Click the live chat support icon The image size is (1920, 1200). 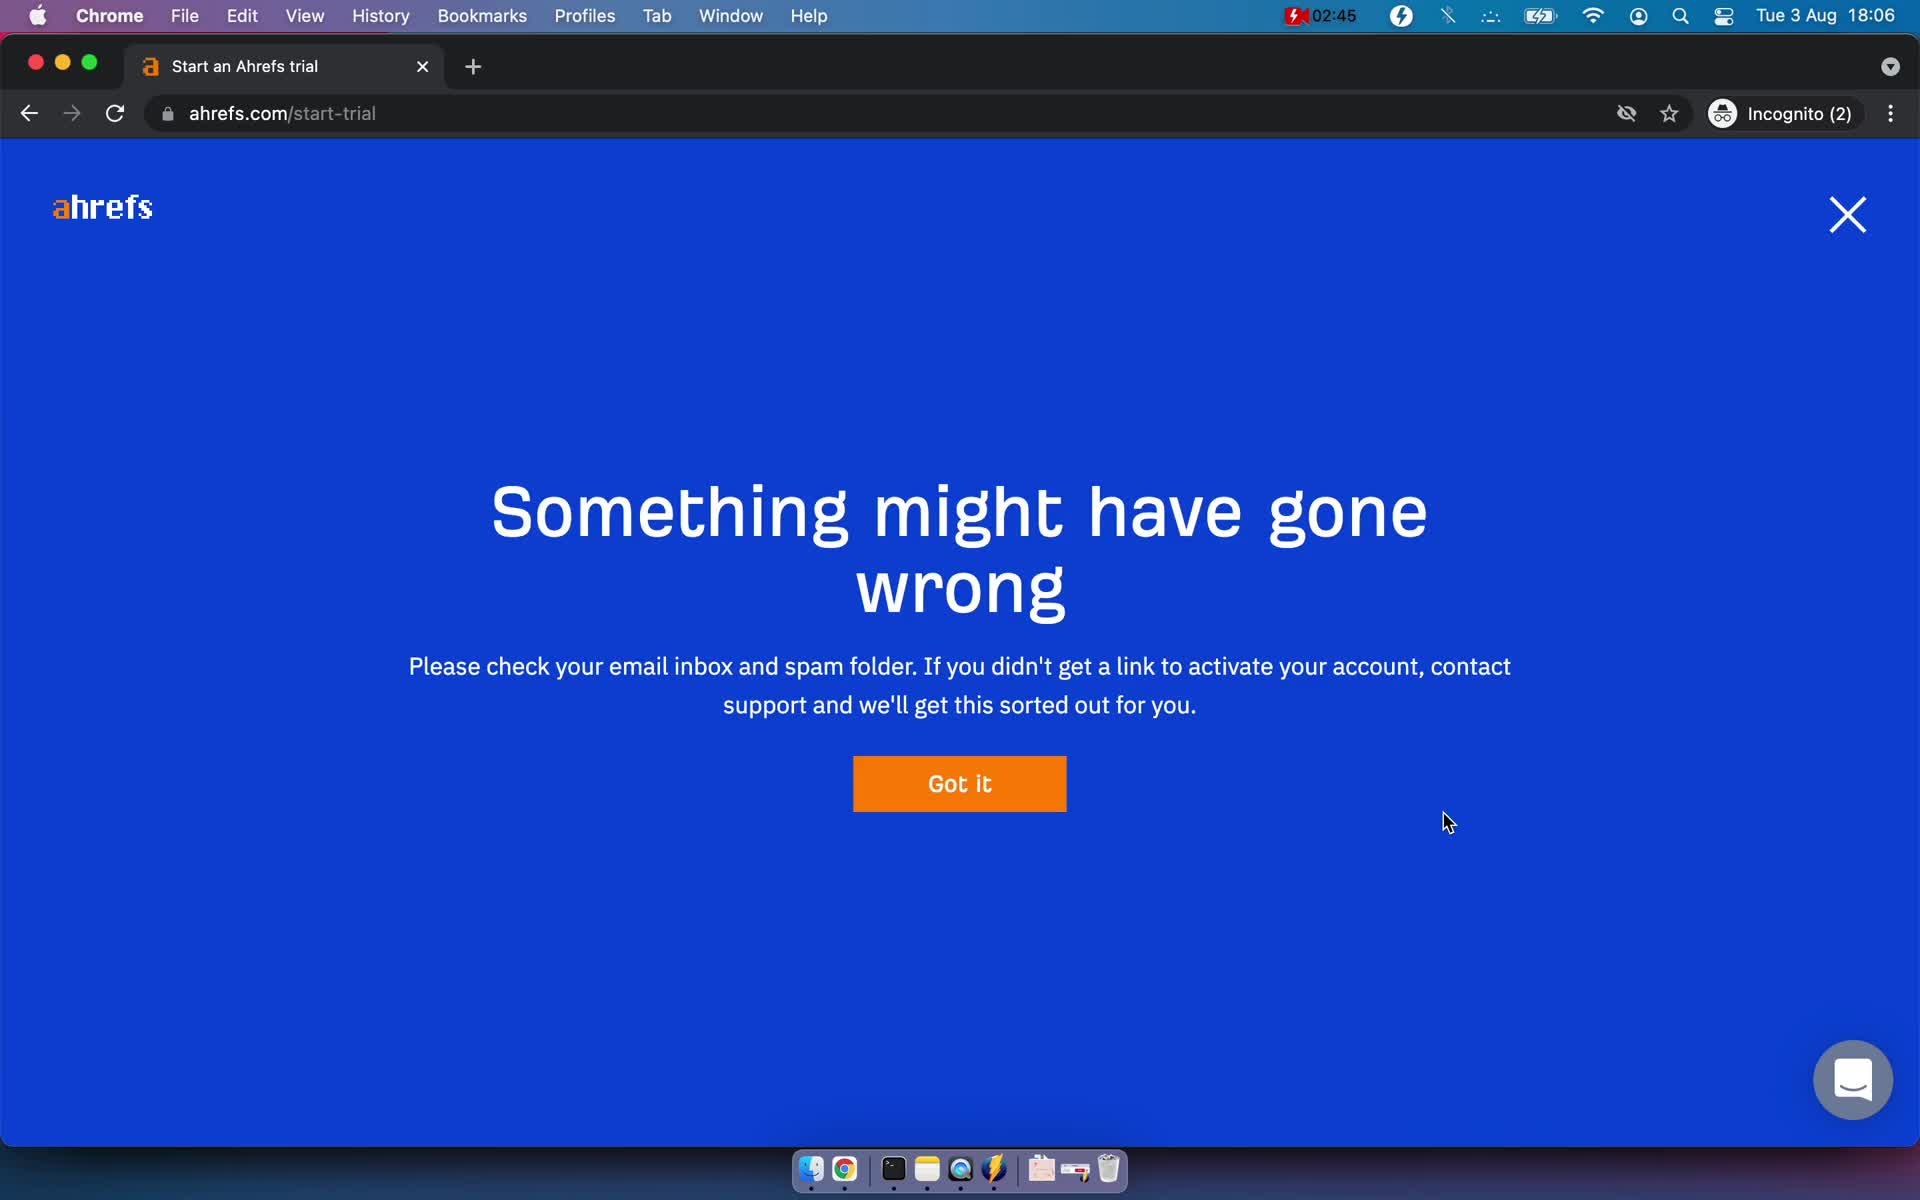(1854, 1081)
